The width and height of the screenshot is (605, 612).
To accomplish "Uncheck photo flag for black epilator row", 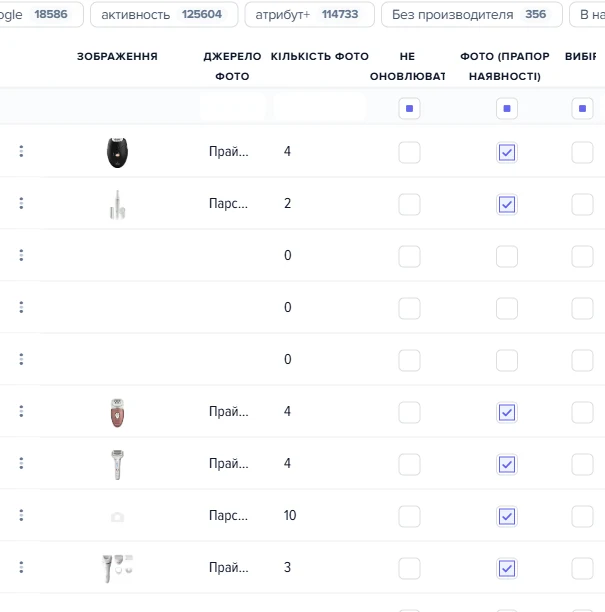I will [507, 152].
